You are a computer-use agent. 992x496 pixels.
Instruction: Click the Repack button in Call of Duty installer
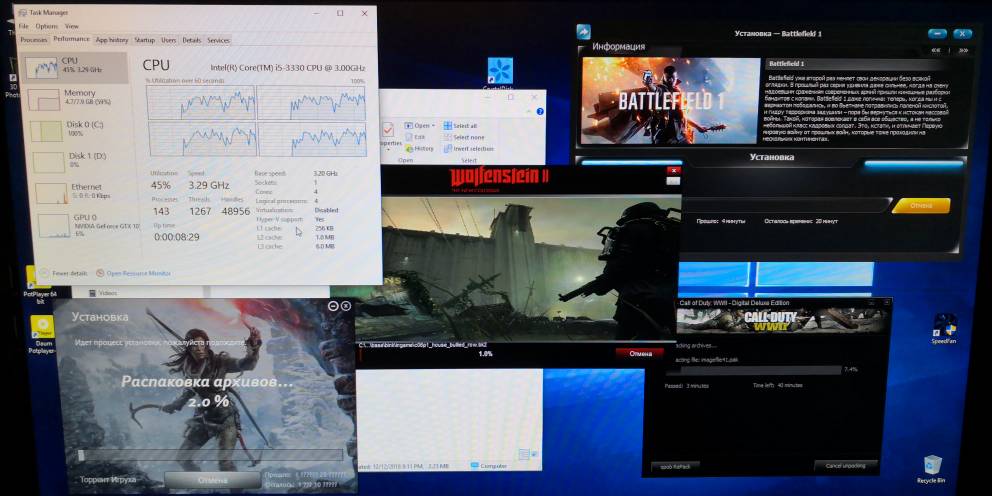[x=675, y=466]
